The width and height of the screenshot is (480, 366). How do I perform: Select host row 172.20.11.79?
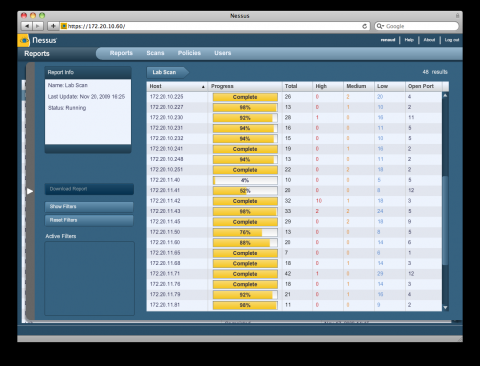click(294, 295)
